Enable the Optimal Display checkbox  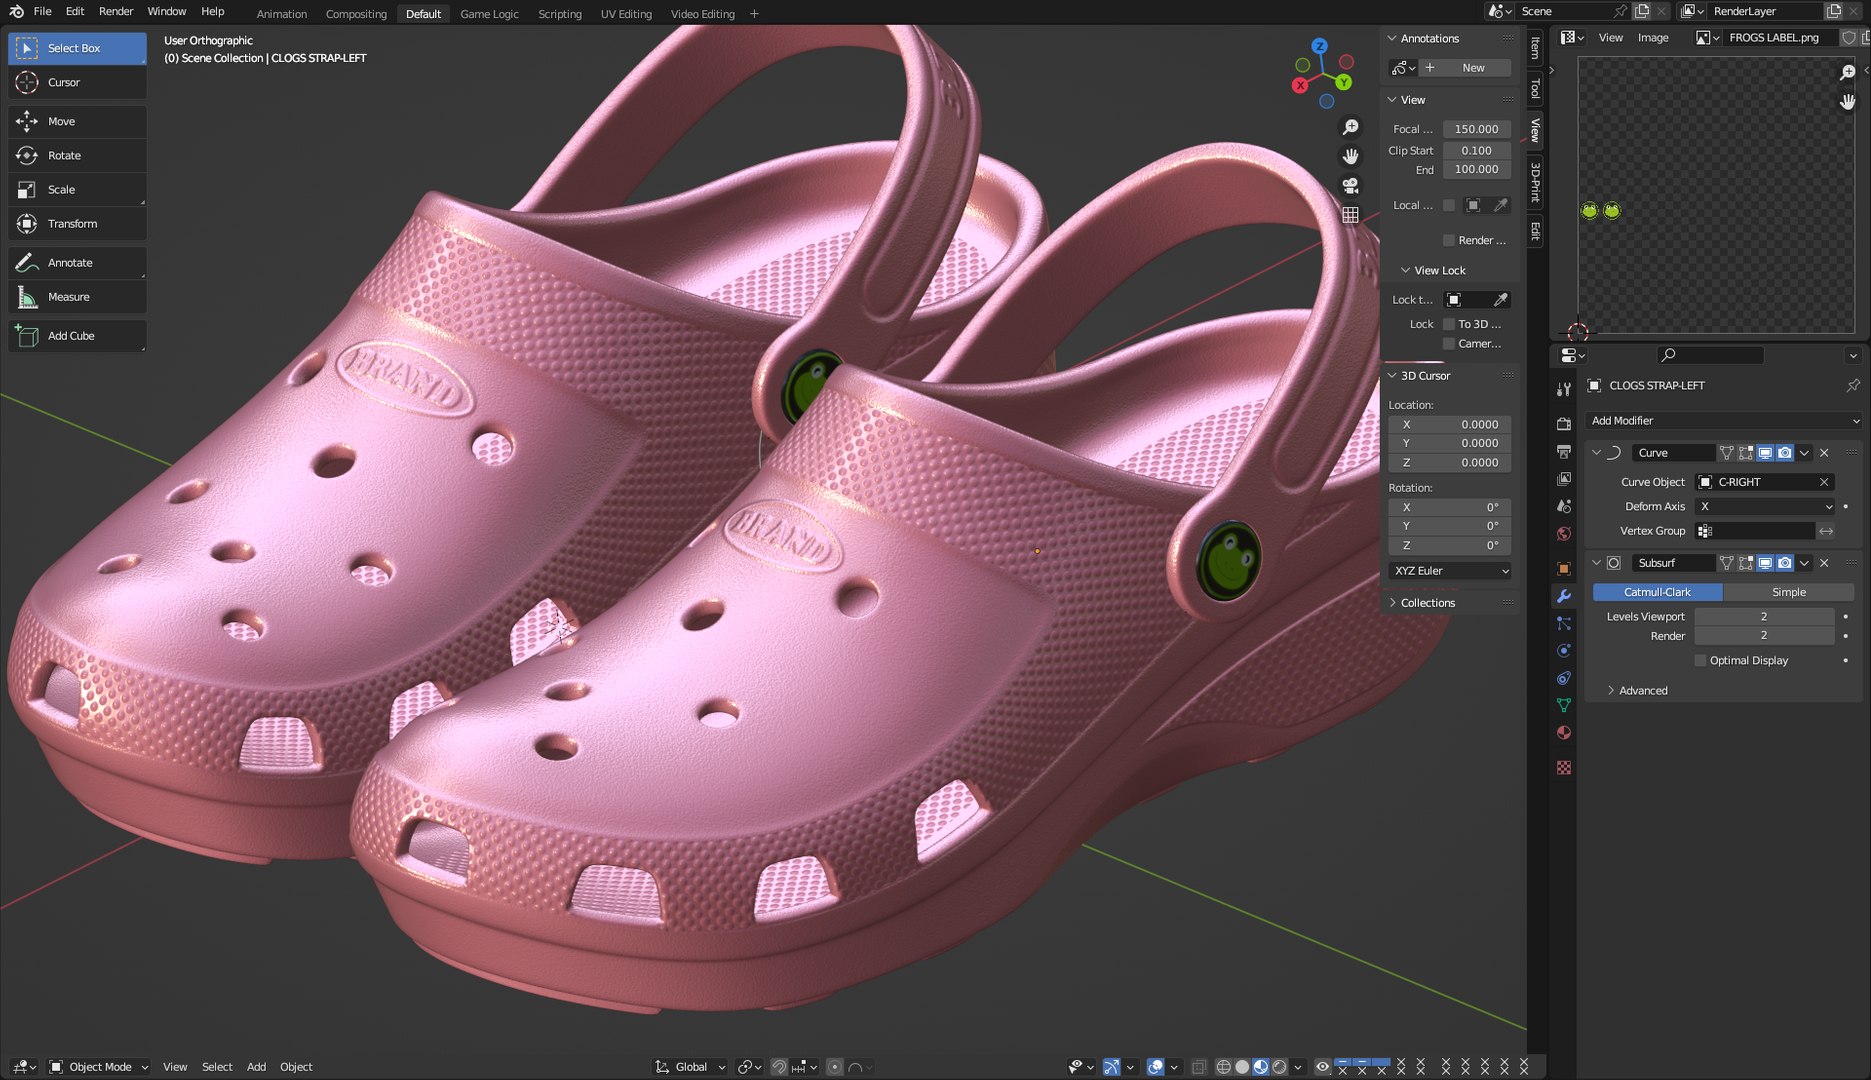tap(1700, 660)
